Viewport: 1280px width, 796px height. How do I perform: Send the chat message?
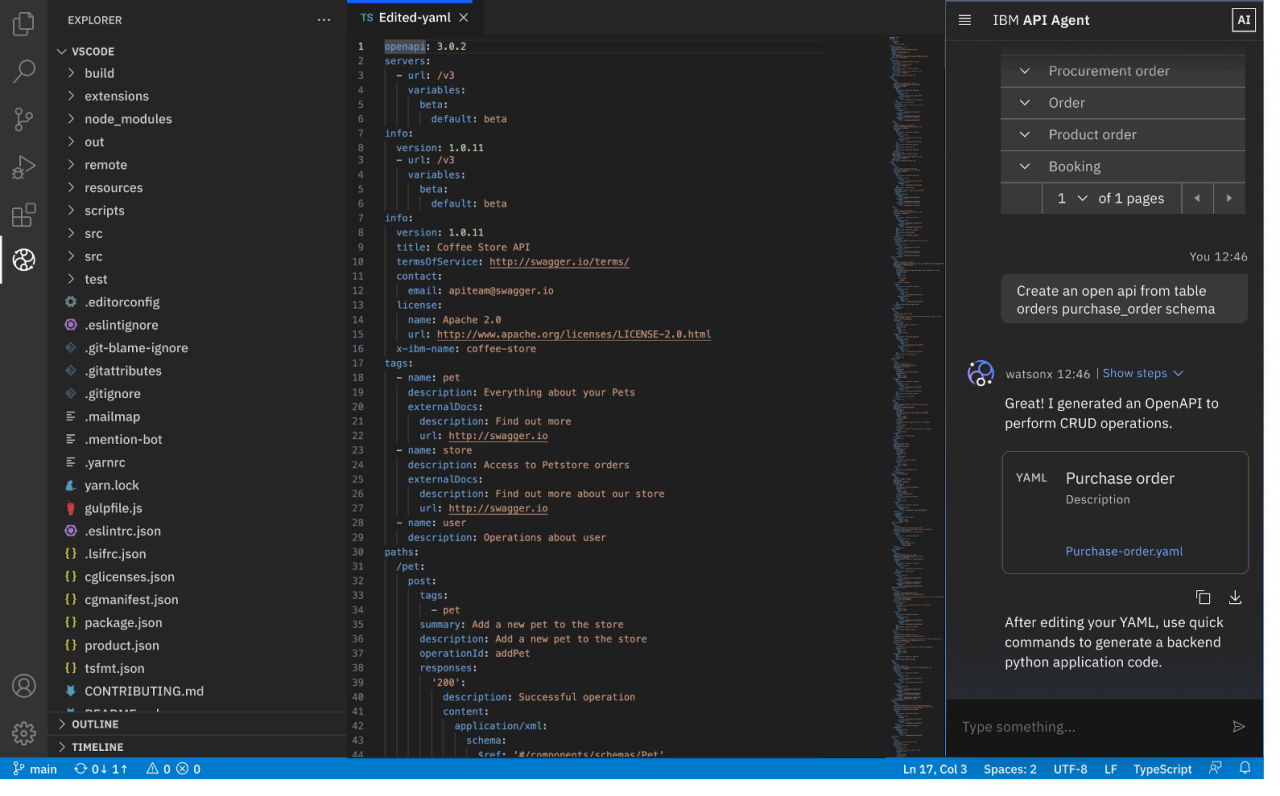[x=1239, y=727]
